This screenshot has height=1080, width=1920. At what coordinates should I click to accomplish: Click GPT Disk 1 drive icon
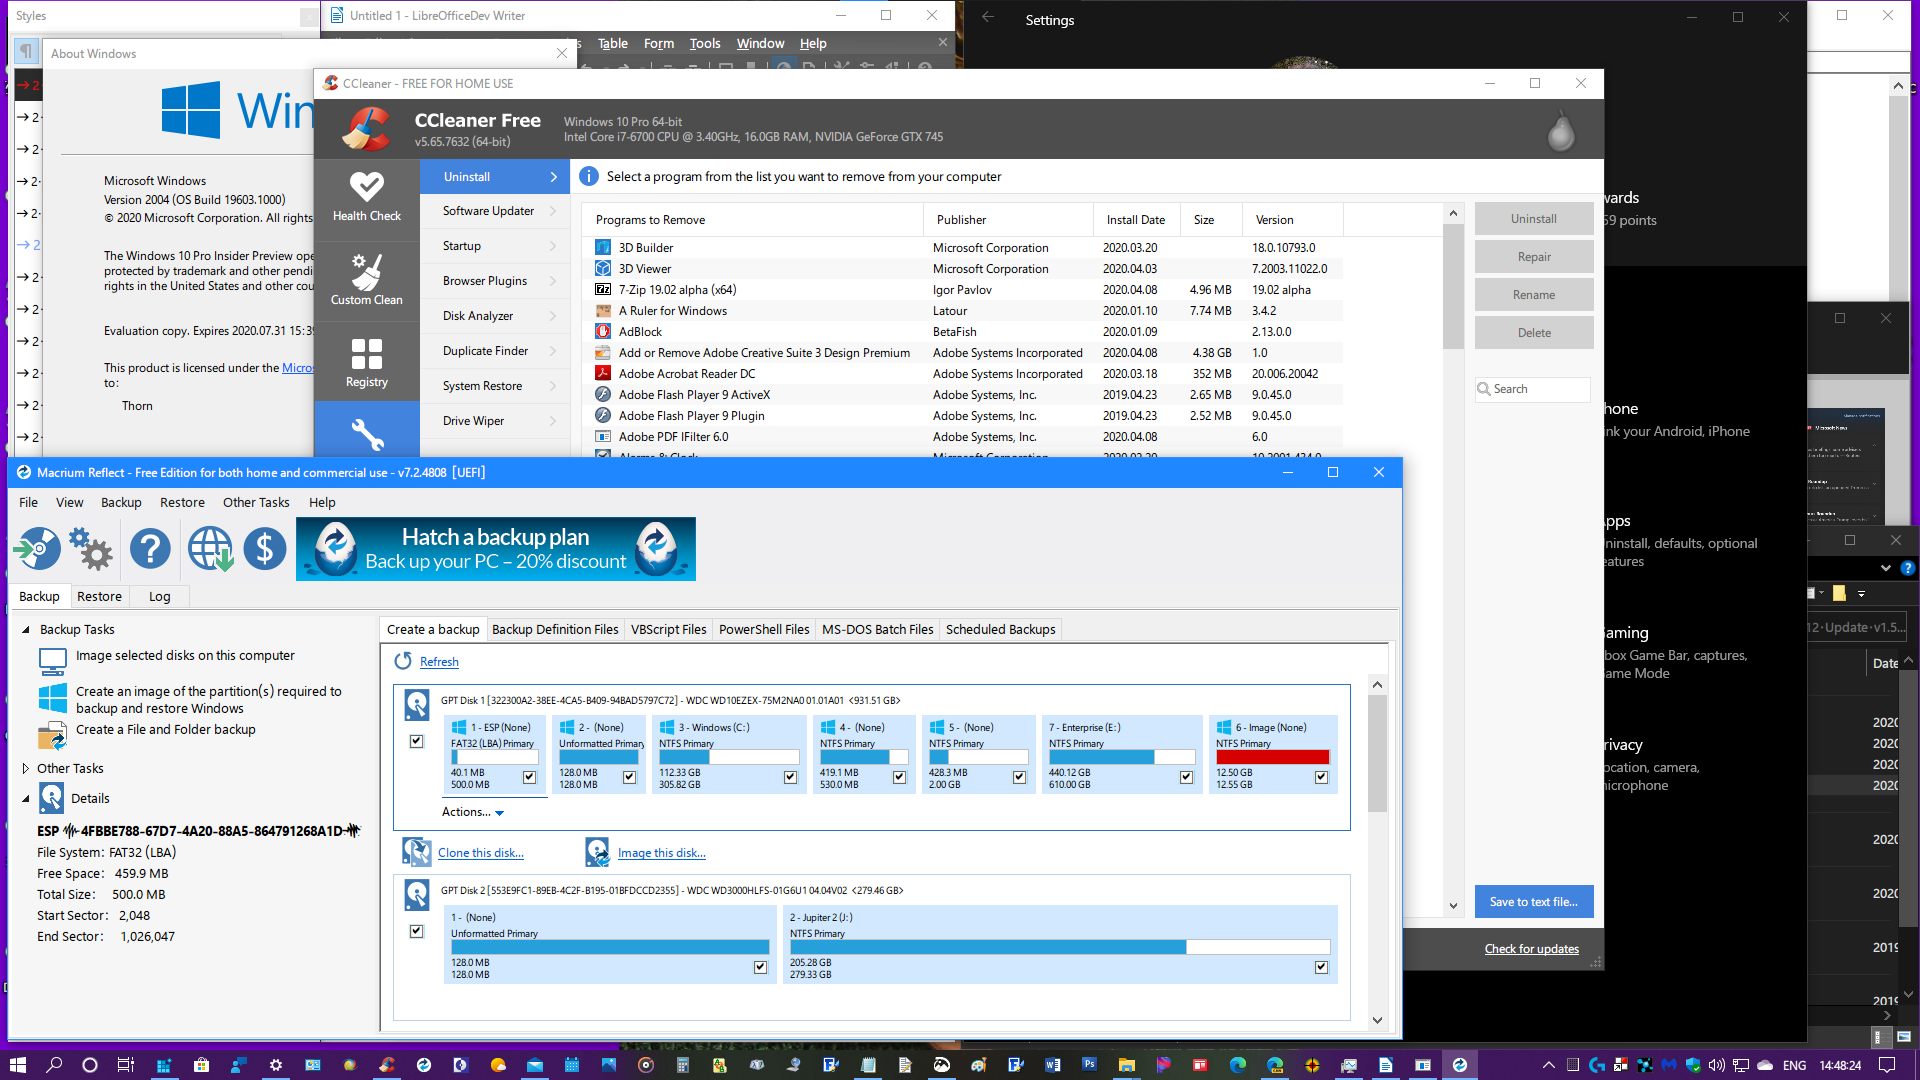tap(417, 705)
